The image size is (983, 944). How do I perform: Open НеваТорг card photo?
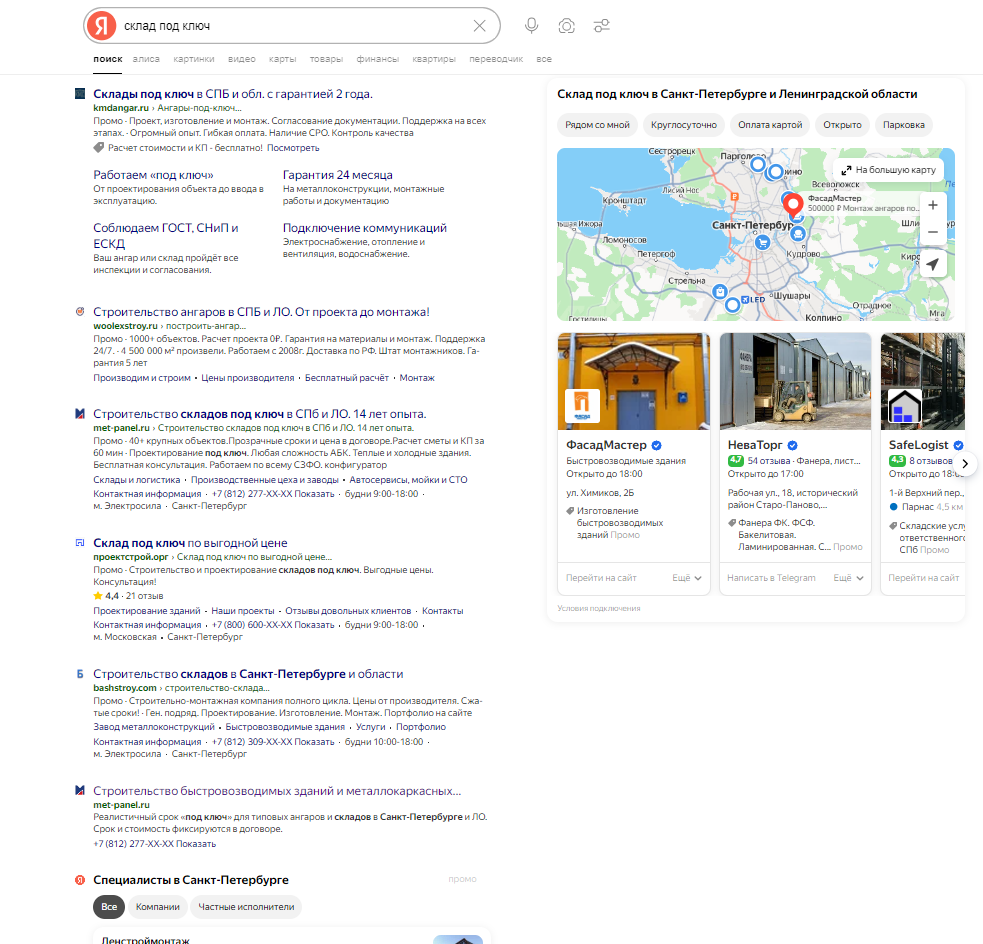pyautogui.click(x=796, y=381)
